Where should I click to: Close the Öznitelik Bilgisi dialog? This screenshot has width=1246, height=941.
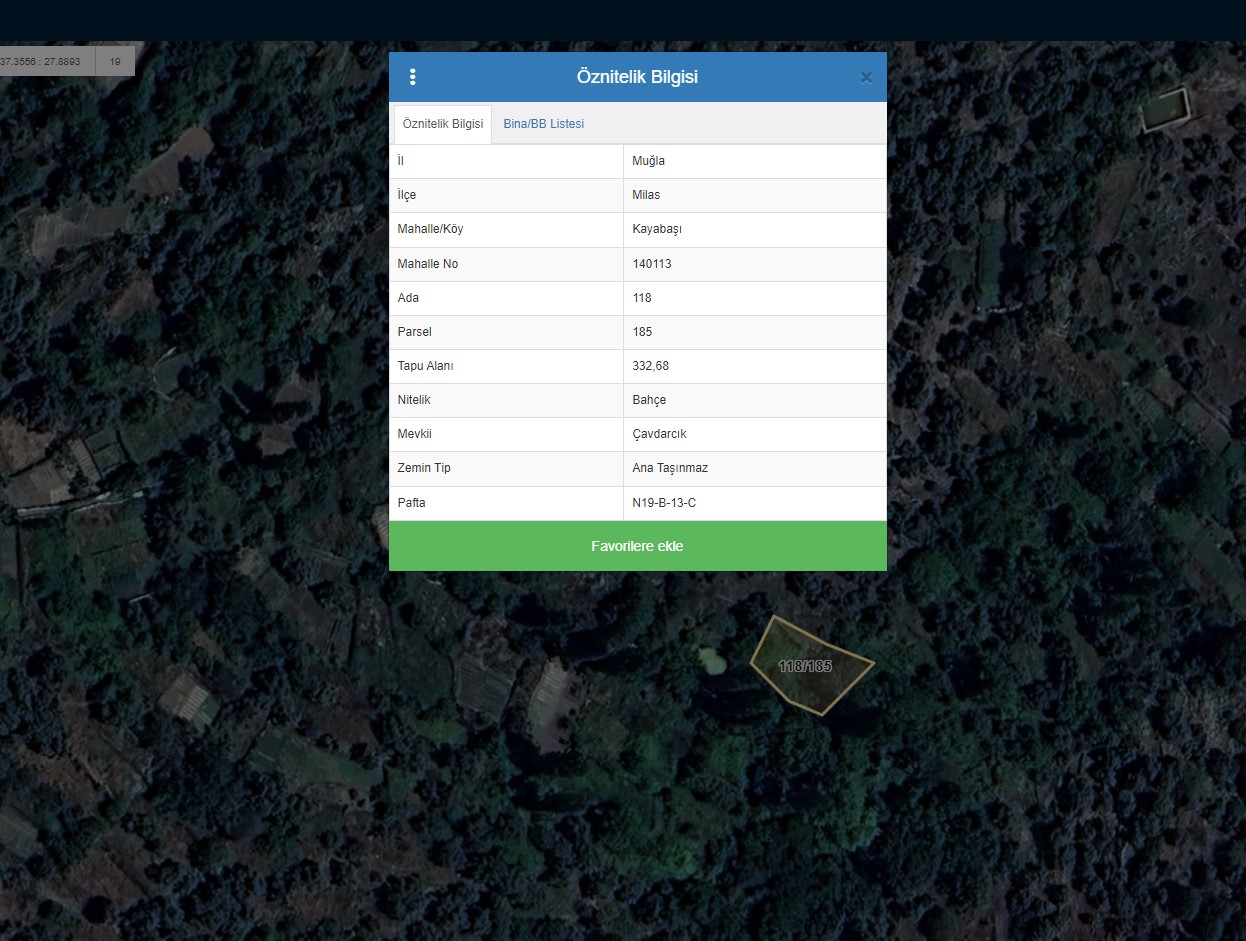pos(866,78)
